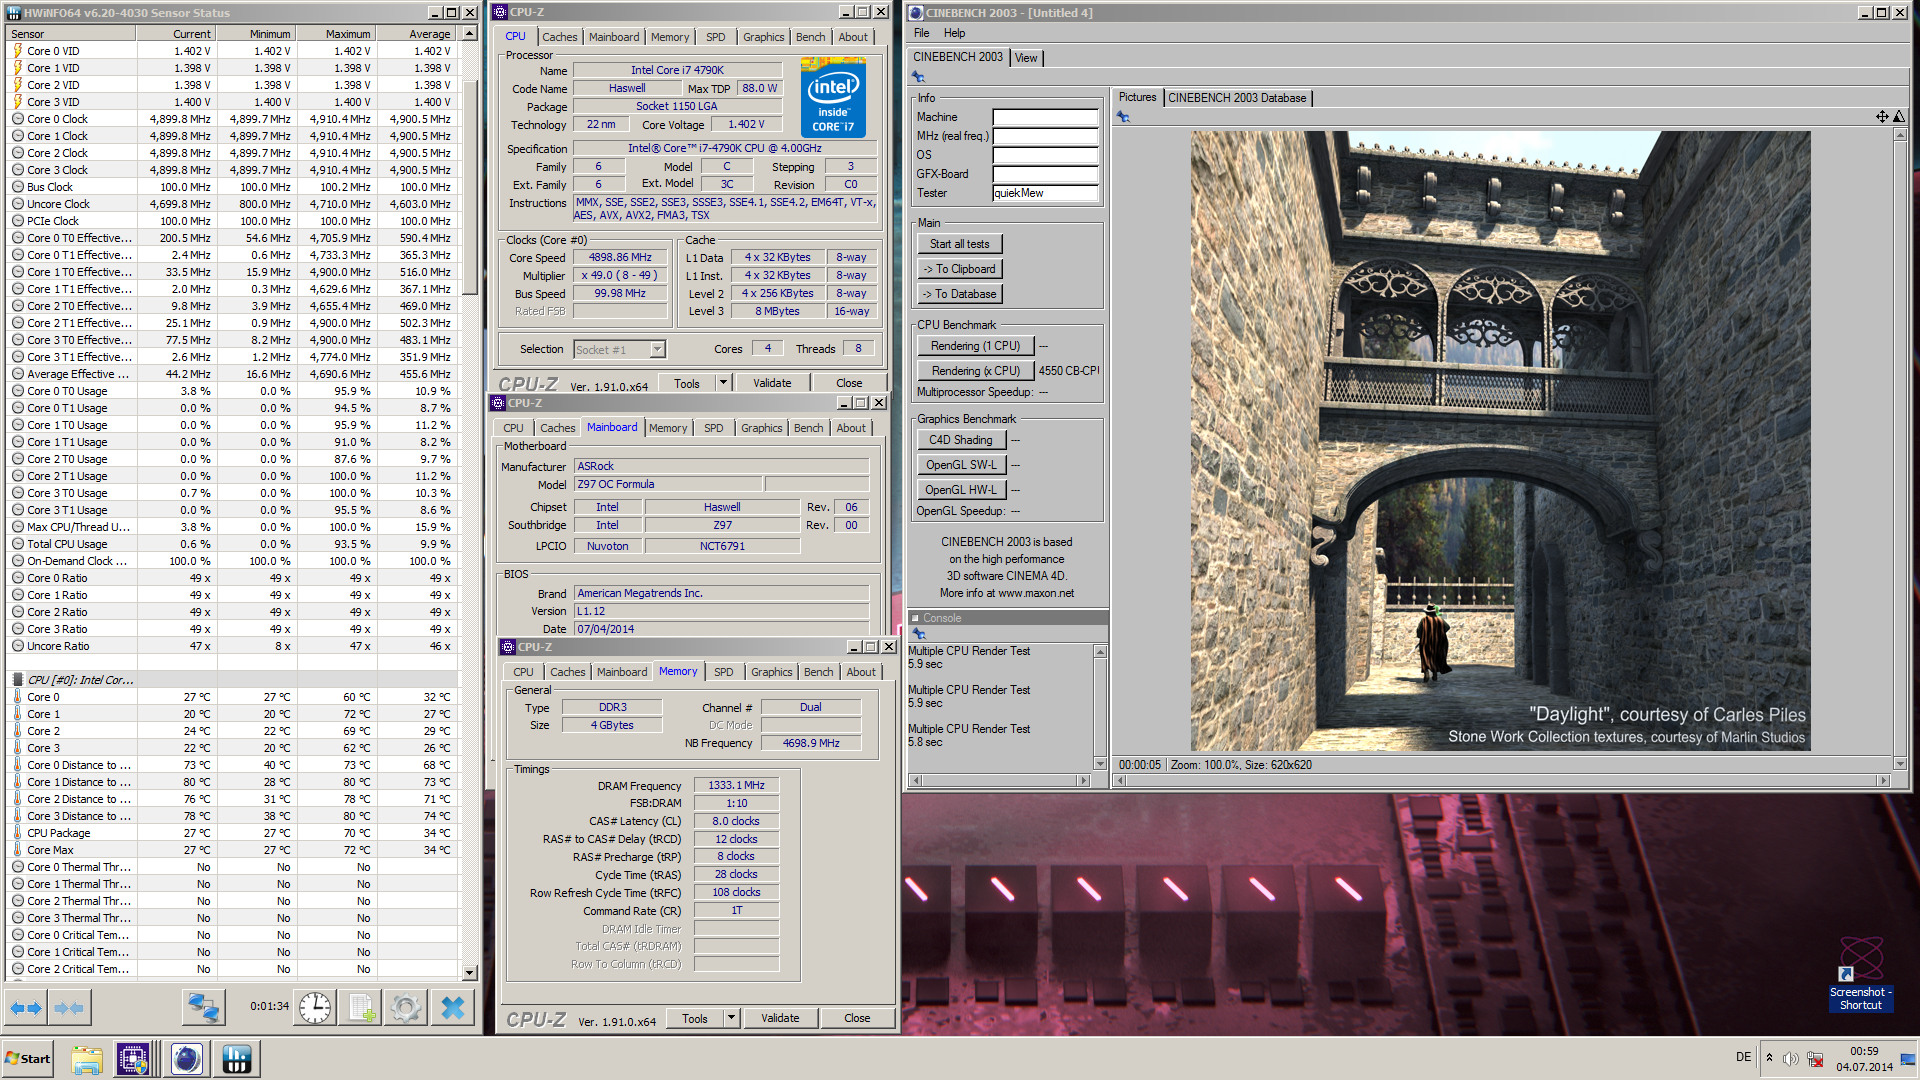Click pin icon in the Console panel
Viewport: 1920px width, 1080px height.
pos(919,633)
